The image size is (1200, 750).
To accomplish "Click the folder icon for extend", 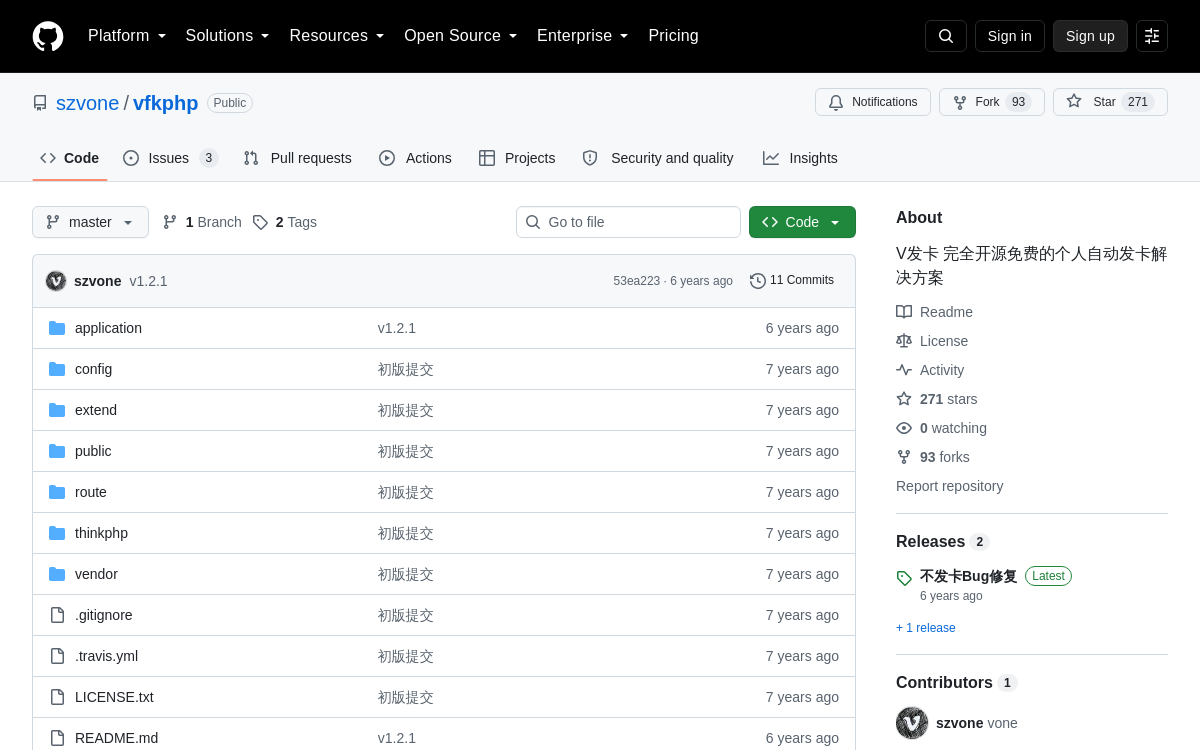I will click(x=57, y=410).
